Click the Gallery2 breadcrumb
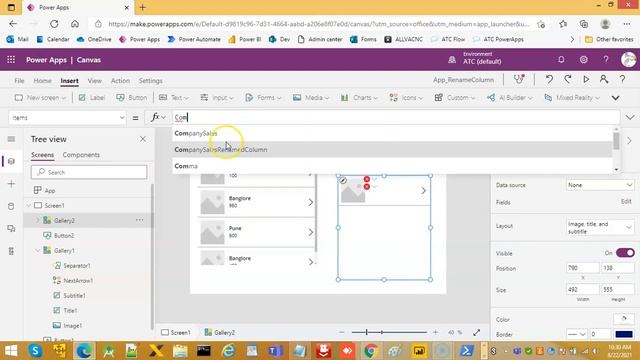 click(220, 332)
